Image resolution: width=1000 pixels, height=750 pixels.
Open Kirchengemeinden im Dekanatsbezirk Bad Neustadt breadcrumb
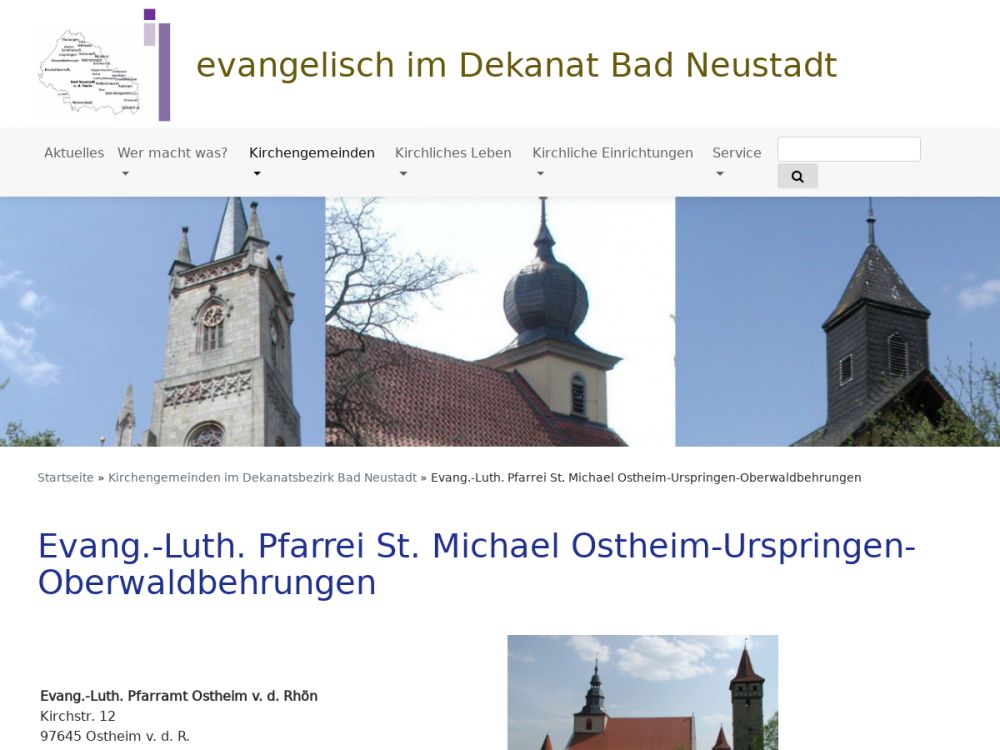point(262,478)
